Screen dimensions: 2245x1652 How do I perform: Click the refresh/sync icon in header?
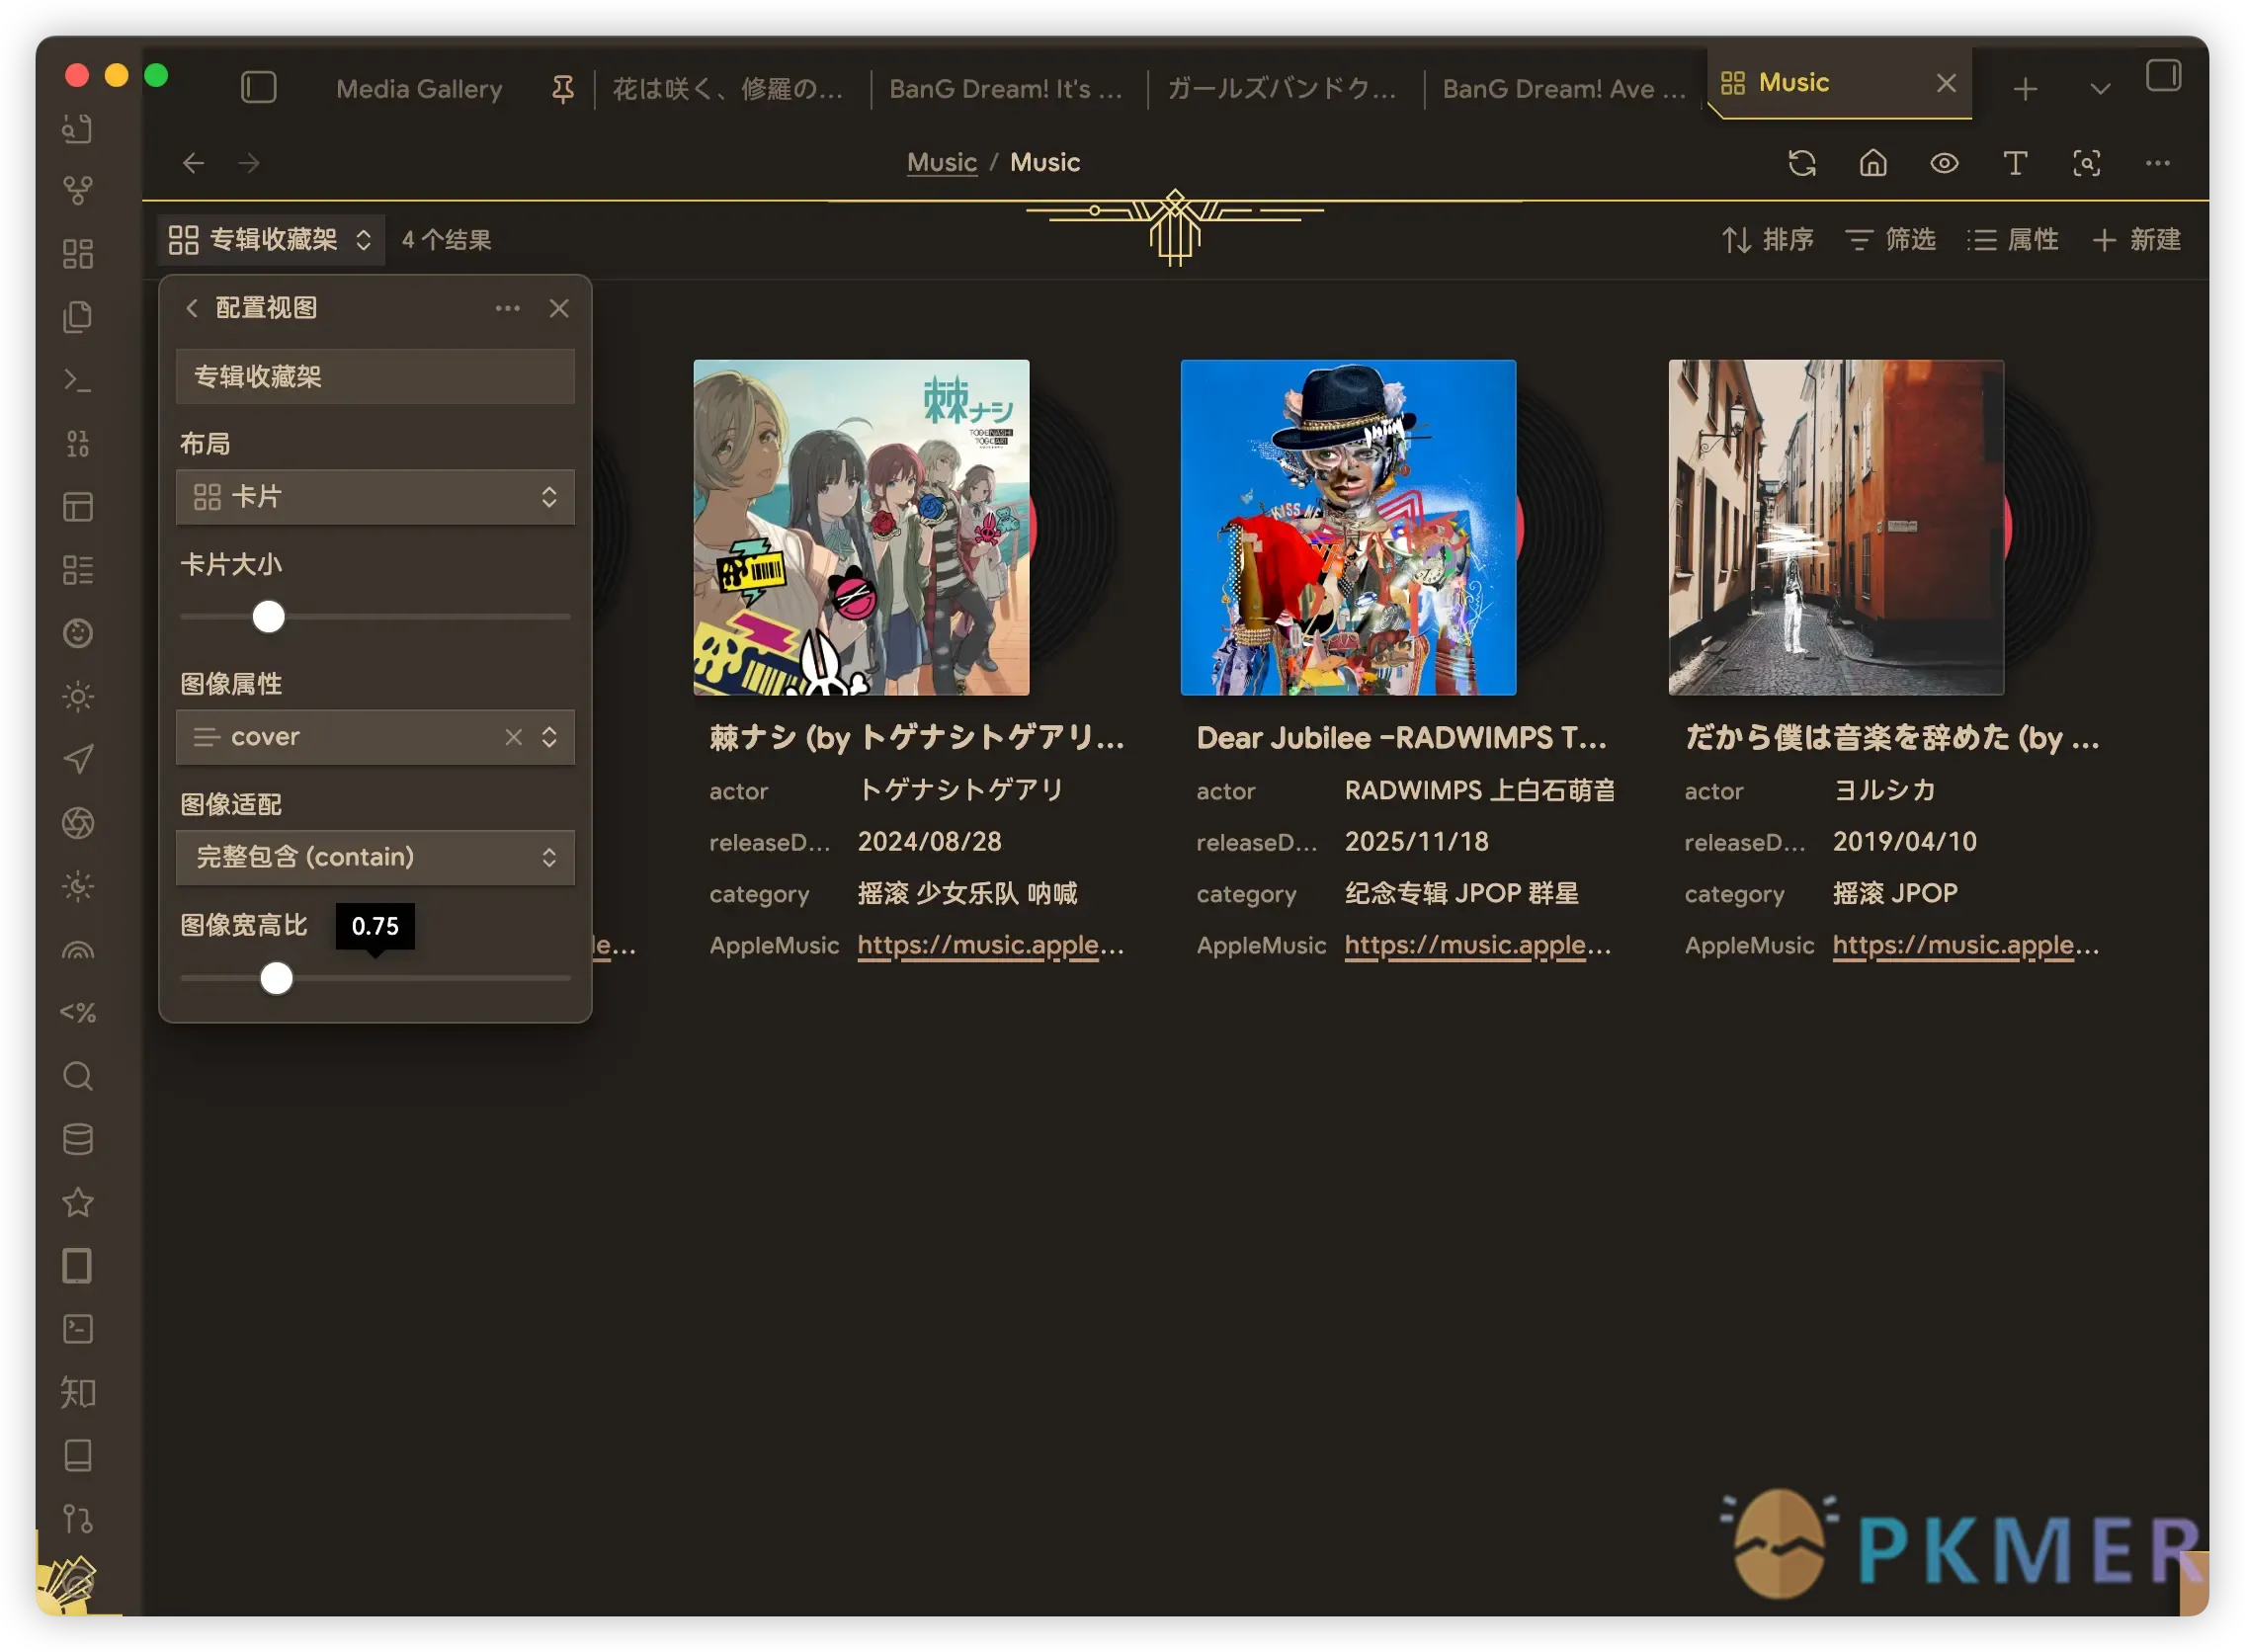point(1801,163)
